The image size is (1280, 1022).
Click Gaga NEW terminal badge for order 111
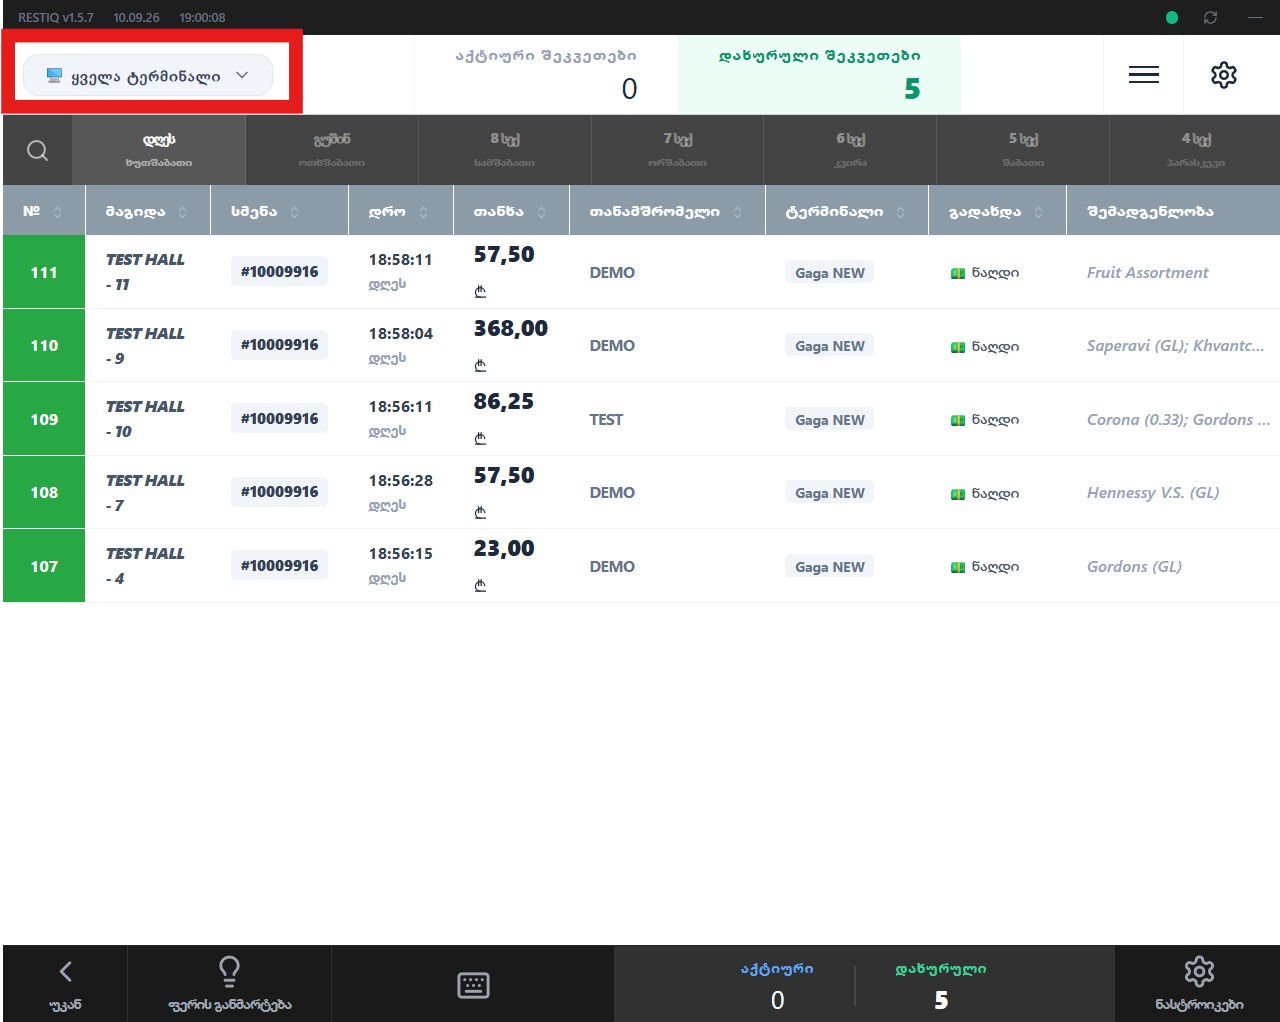[x=829, y=272]
